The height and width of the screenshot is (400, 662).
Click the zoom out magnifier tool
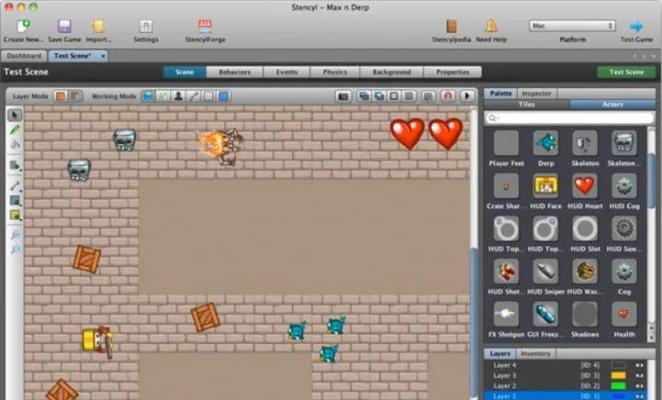(x=15, y=249)
